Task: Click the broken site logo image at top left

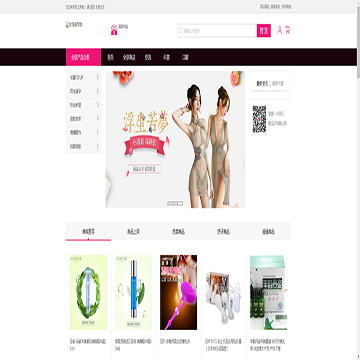Action: (x=74, y=25)
